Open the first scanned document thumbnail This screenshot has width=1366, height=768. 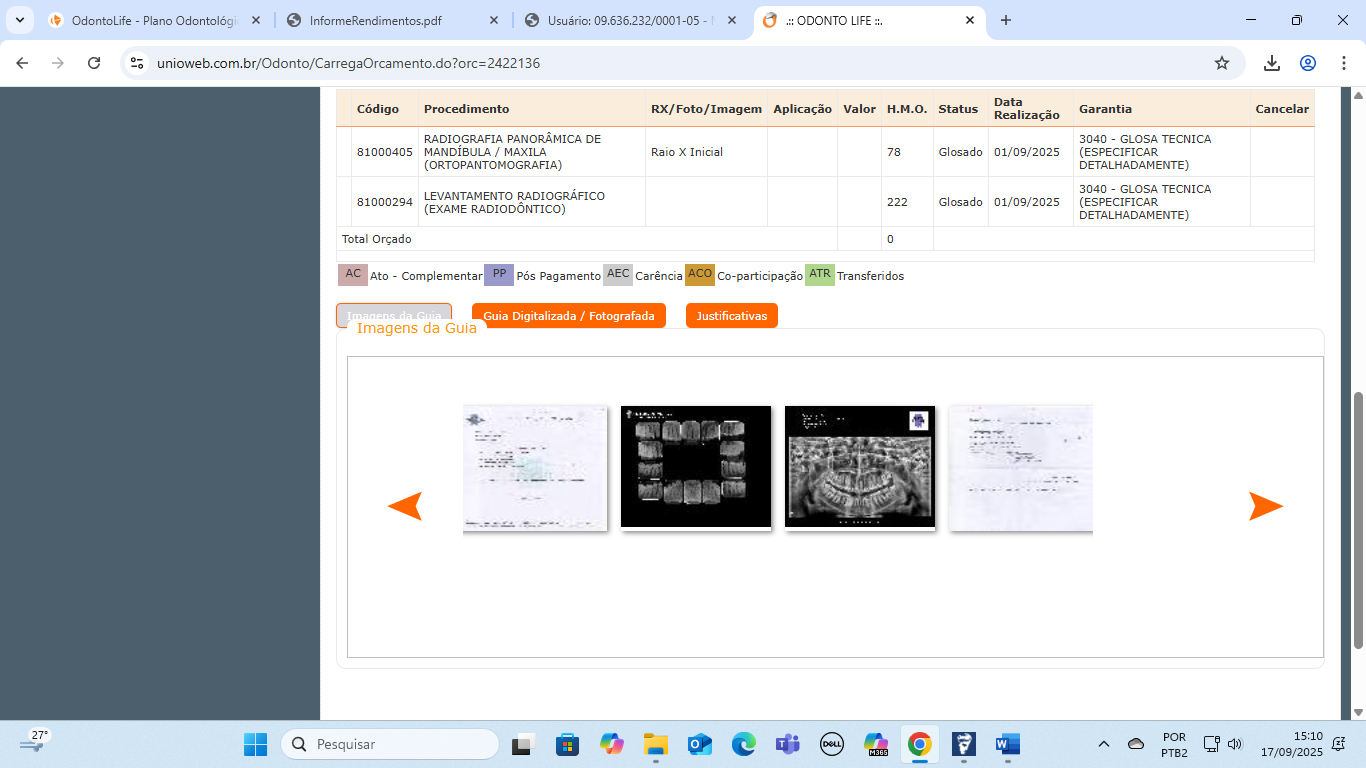click(535, 468)
